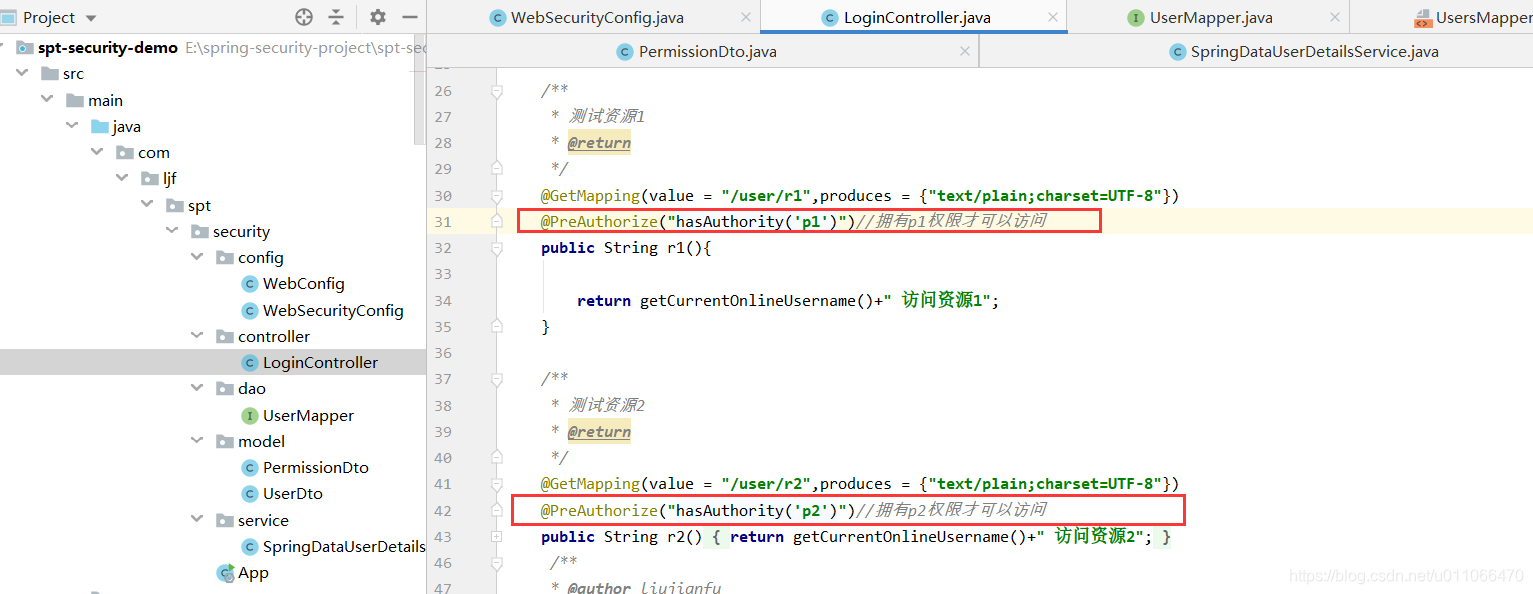This screenshot has width=1533, height=594.
Task: Switch to UsersMapper xml tab
Action: pyautogui.click(x=1473, y=17)
